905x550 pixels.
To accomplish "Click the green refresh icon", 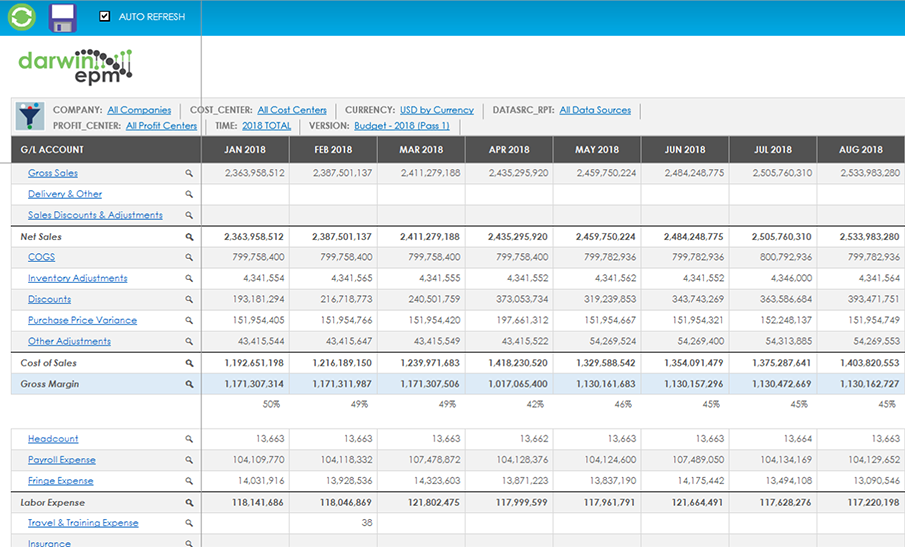I will point(22,17).
